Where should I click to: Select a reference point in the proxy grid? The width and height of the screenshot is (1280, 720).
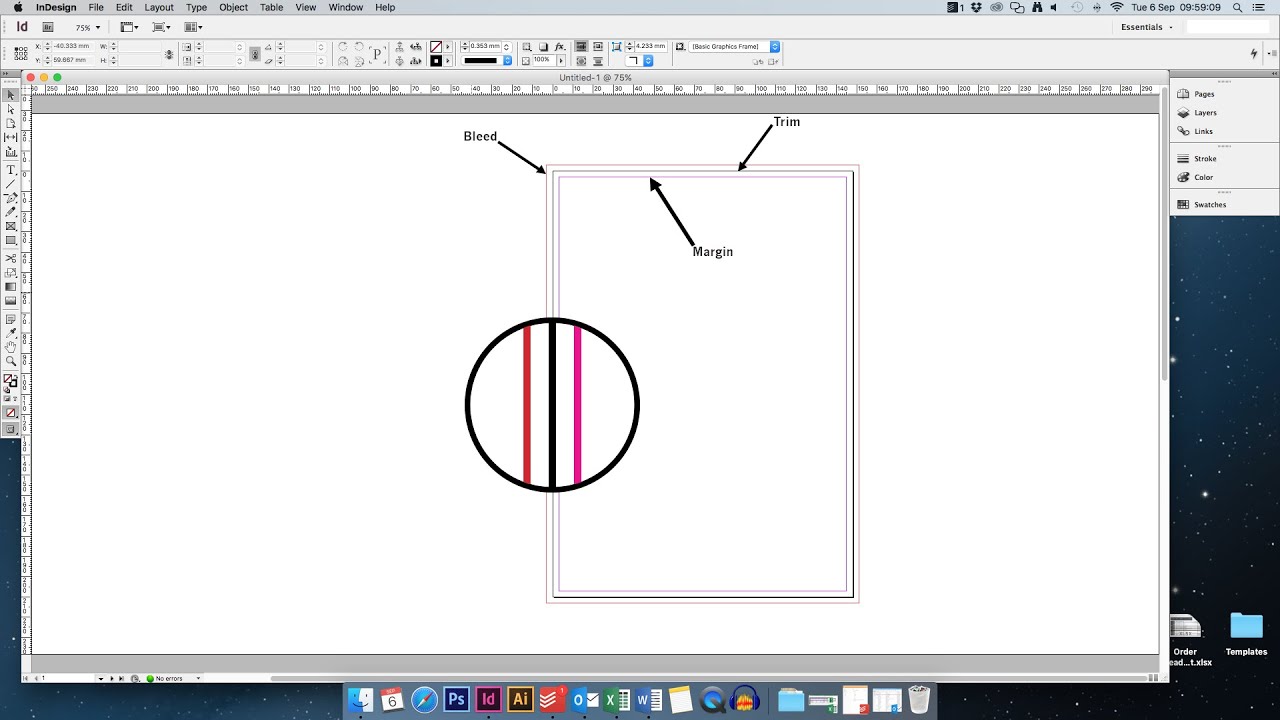point(23,53)
